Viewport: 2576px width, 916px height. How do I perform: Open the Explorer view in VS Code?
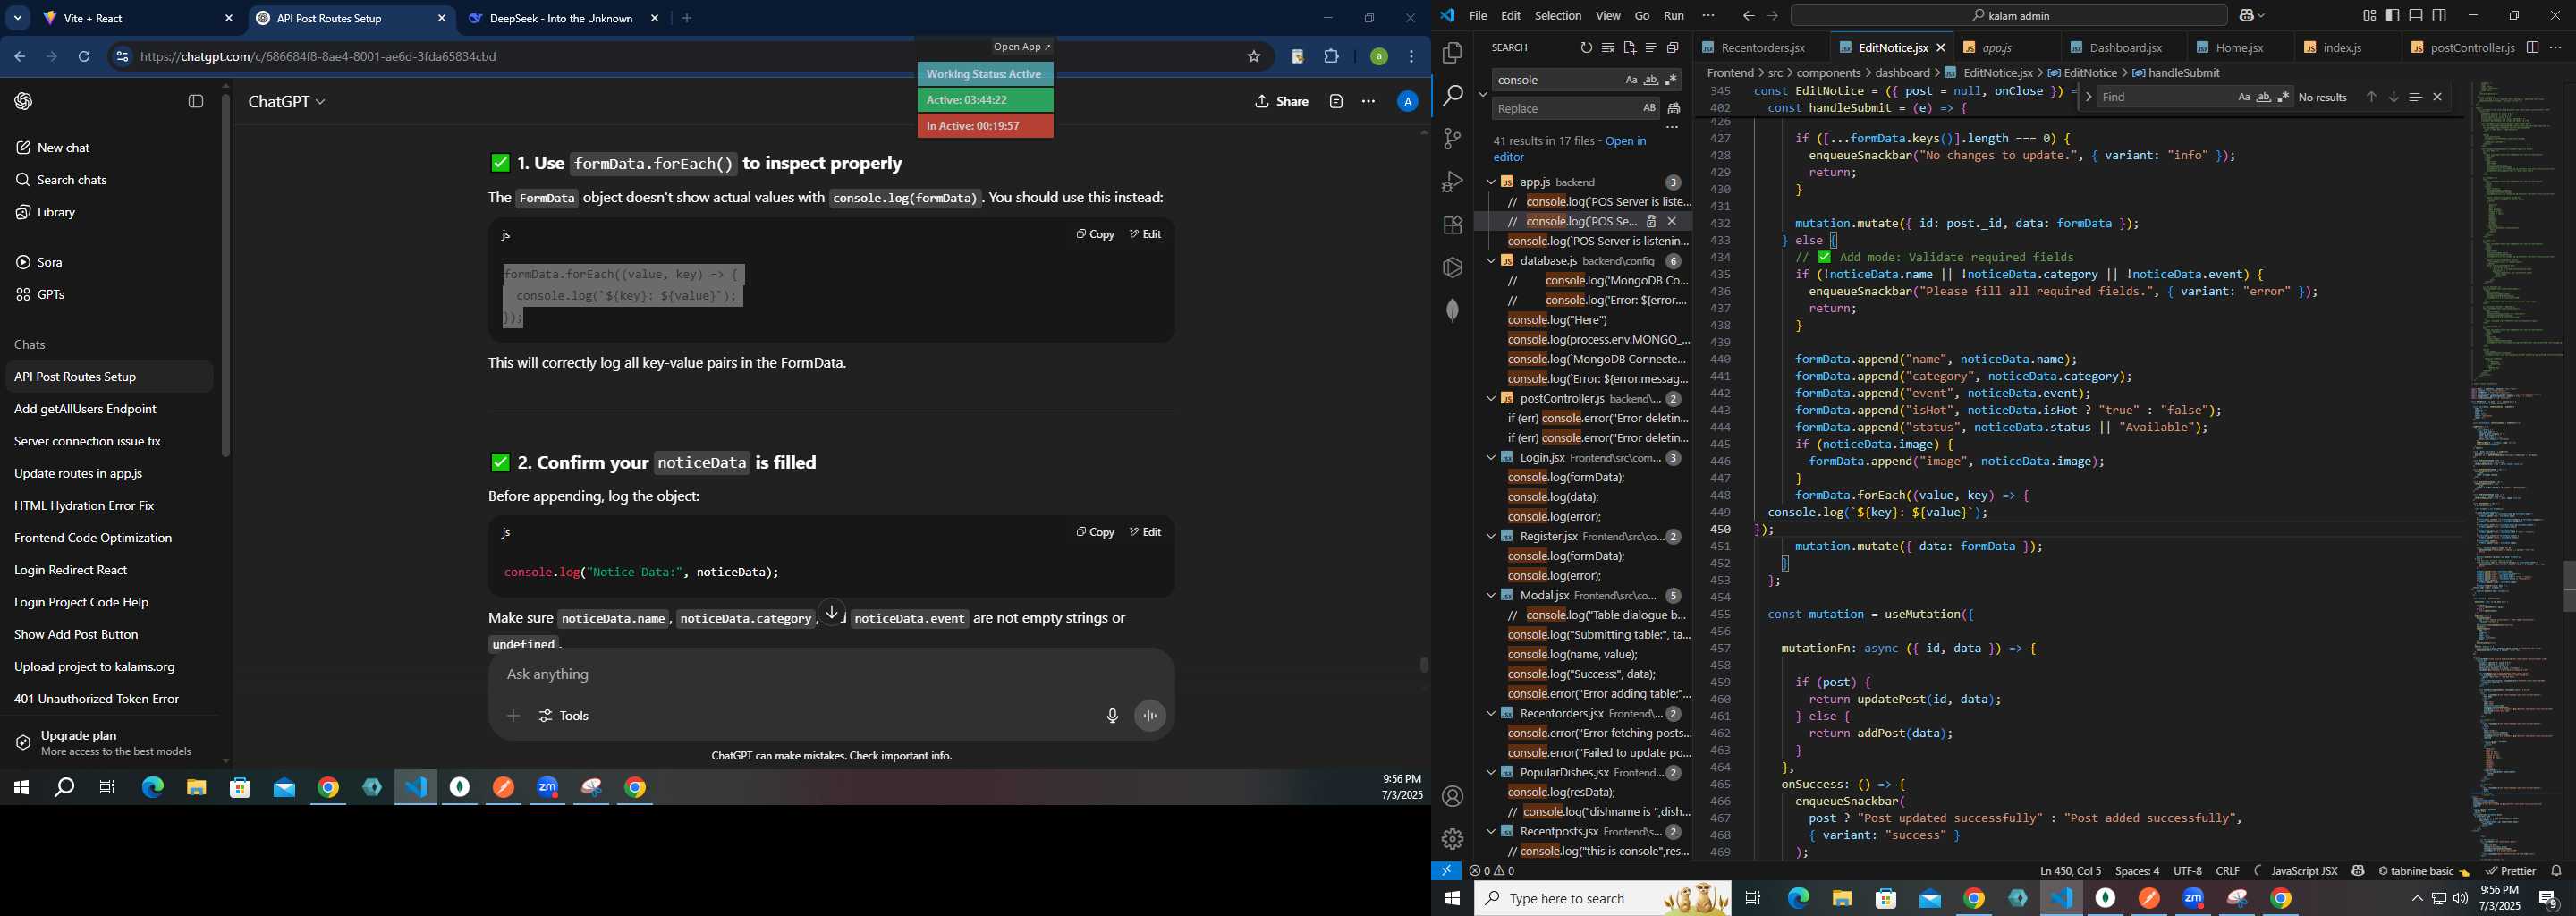(1452, 52)
